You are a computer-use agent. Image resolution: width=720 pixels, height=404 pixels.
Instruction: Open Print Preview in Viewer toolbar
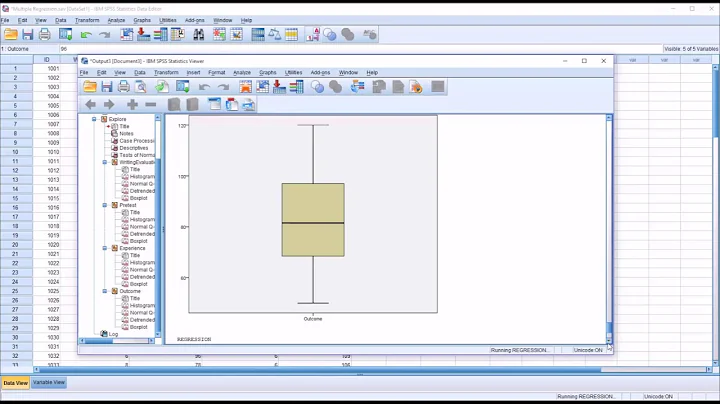(x=141, y=87)
